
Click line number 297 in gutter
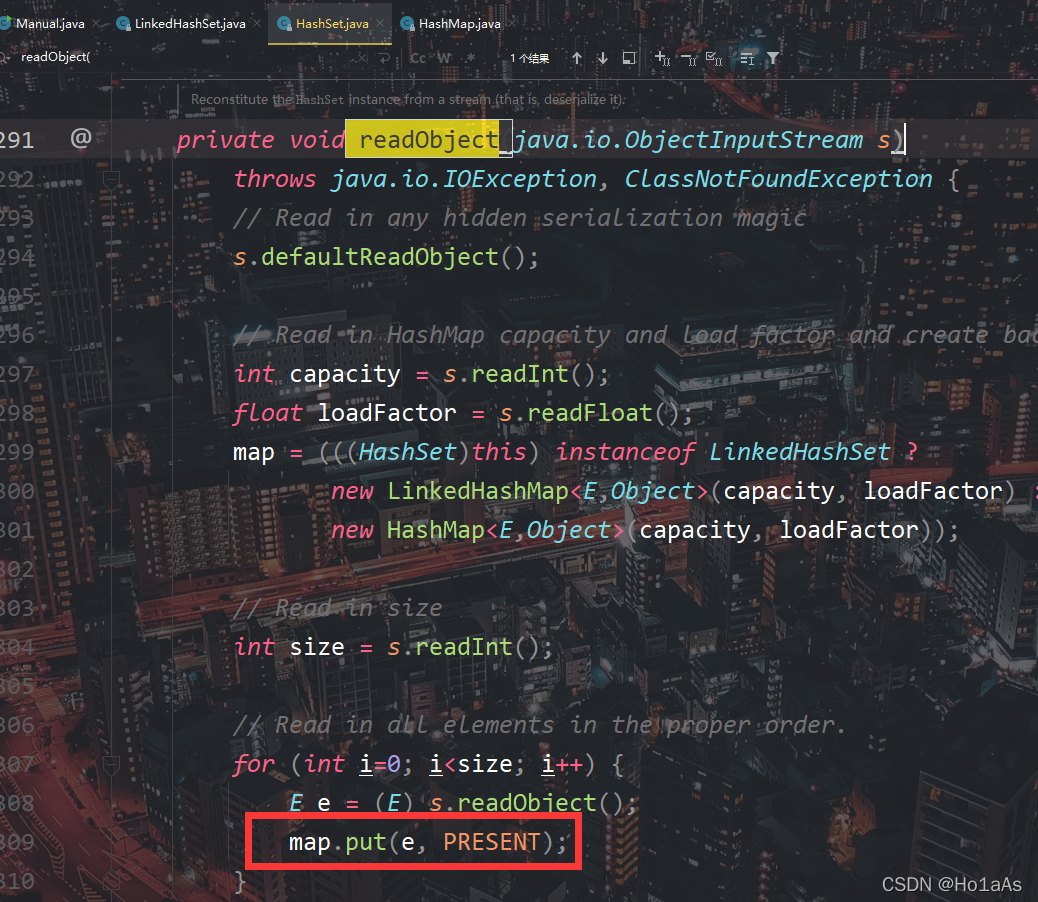point(17,375)
